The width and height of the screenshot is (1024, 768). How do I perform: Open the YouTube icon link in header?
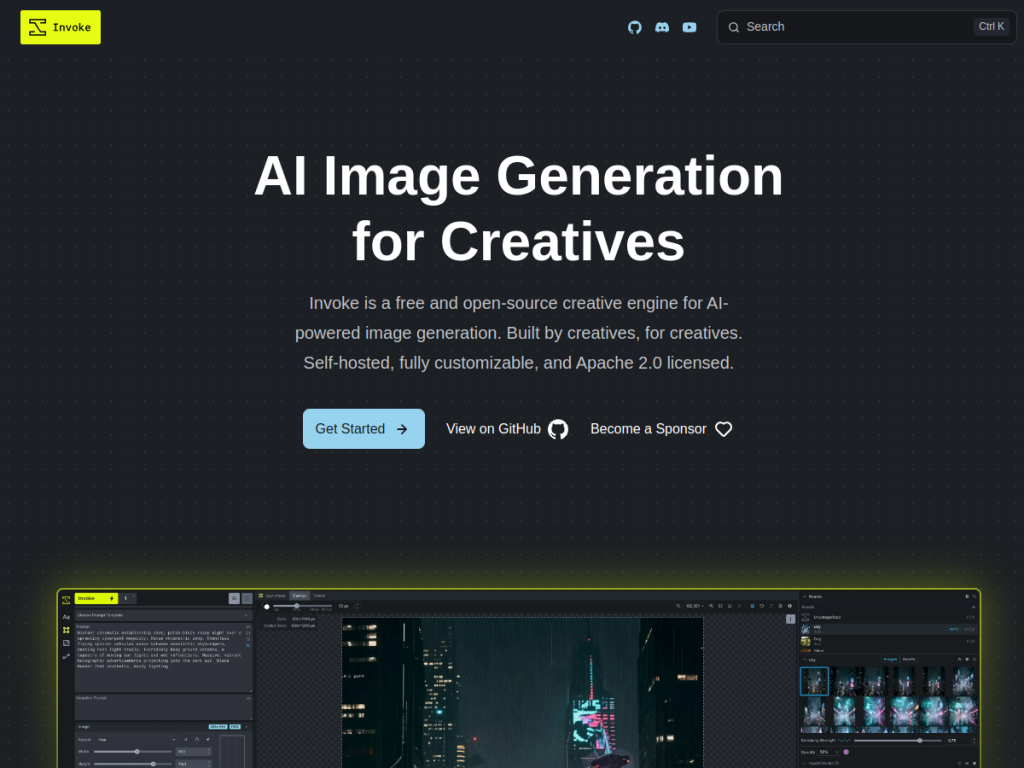point(690,27)
